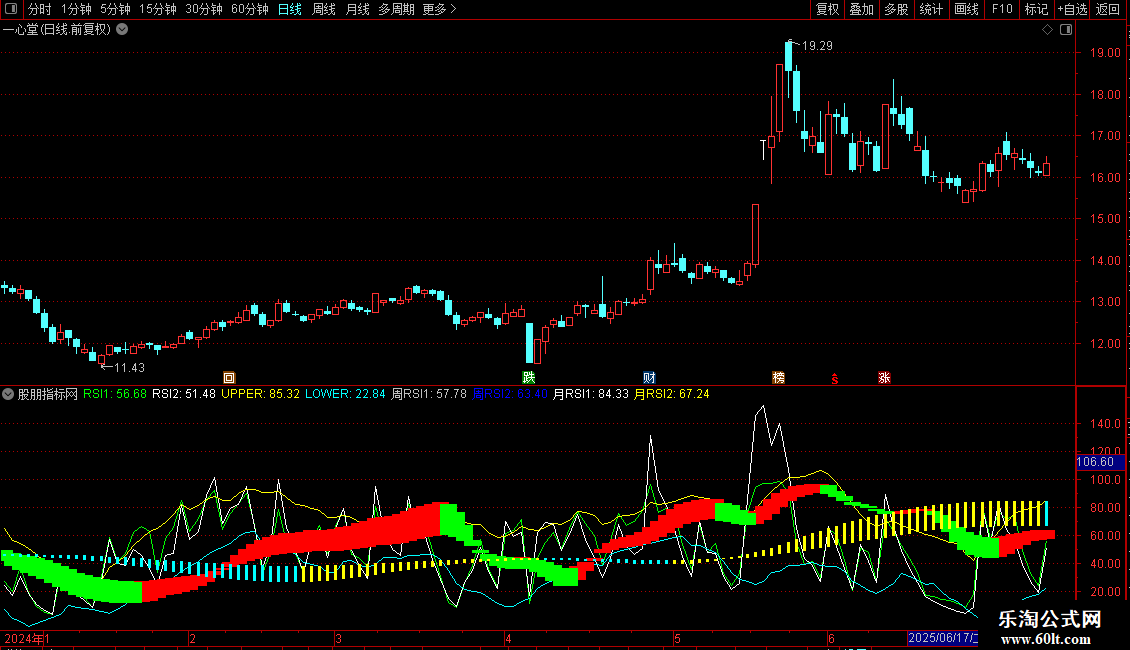This screenshot has width=1130, height=650.
Task: Switch to 月线 monthly chart
Action: [357, 9]
